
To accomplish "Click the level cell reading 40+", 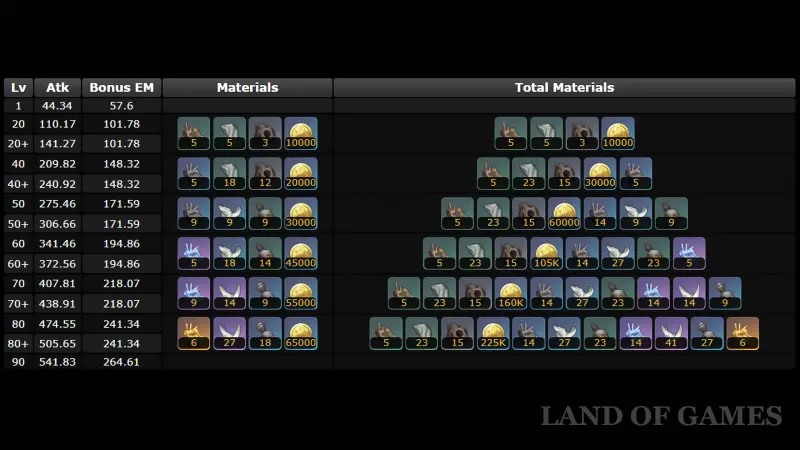I will [x=18, y=184].
